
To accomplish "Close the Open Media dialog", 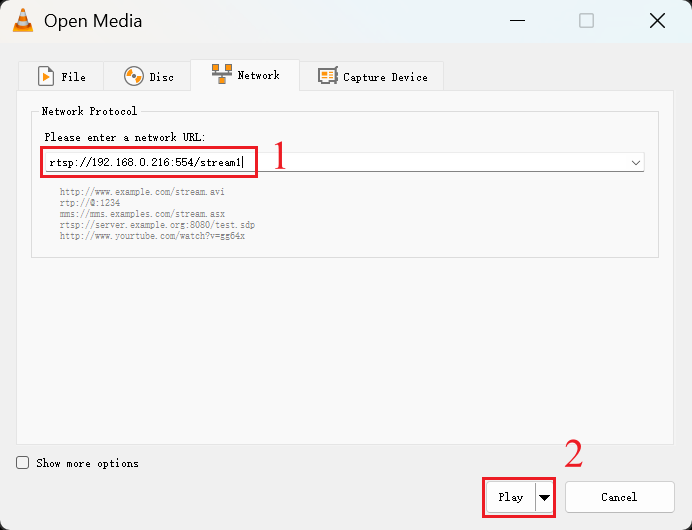I will [656, 20].
